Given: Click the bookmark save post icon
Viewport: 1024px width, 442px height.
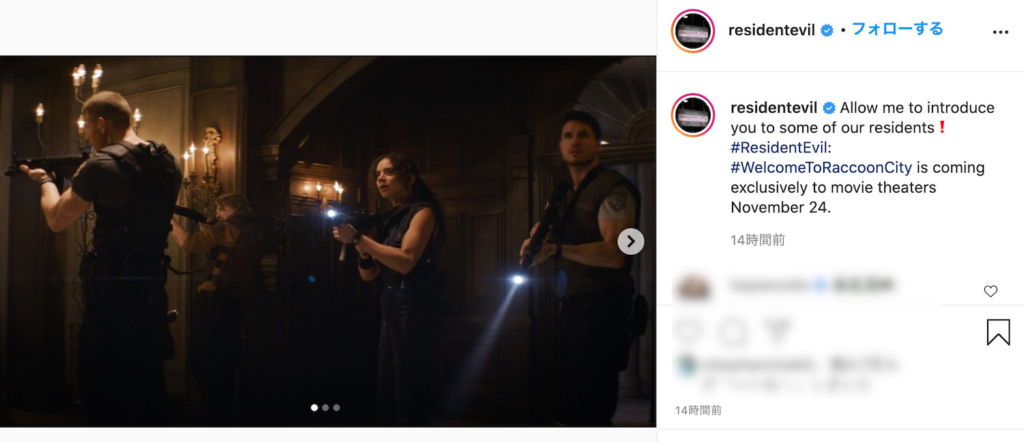Looking at the screenshot, I should click(998, 332).
